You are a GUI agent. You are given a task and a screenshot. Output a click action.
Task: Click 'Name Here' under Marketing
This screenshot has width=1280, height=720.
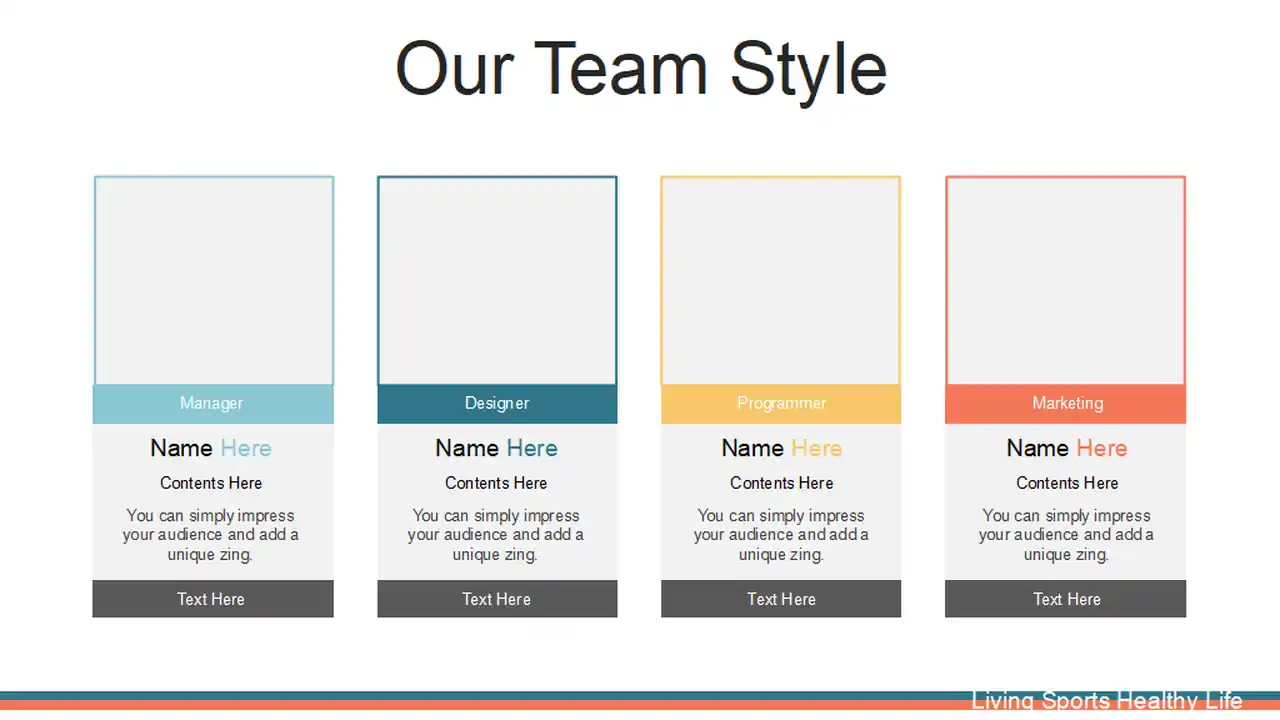point(1067,448)
